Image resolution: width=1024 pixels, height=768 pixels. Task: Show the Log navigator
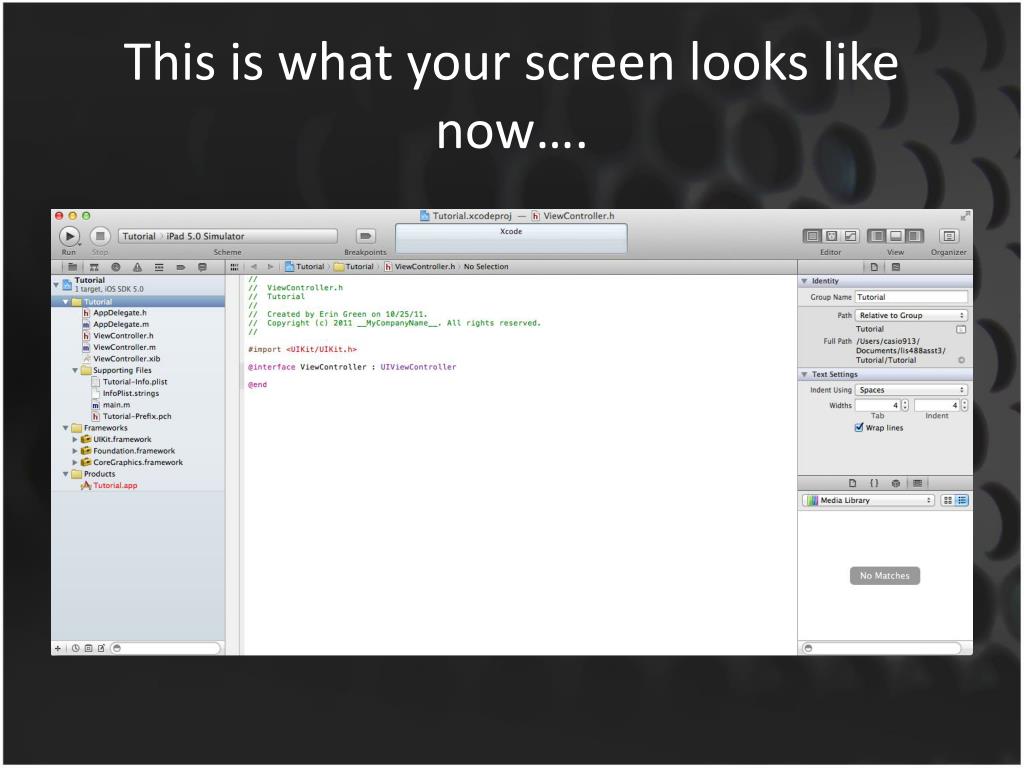point(202,267)
